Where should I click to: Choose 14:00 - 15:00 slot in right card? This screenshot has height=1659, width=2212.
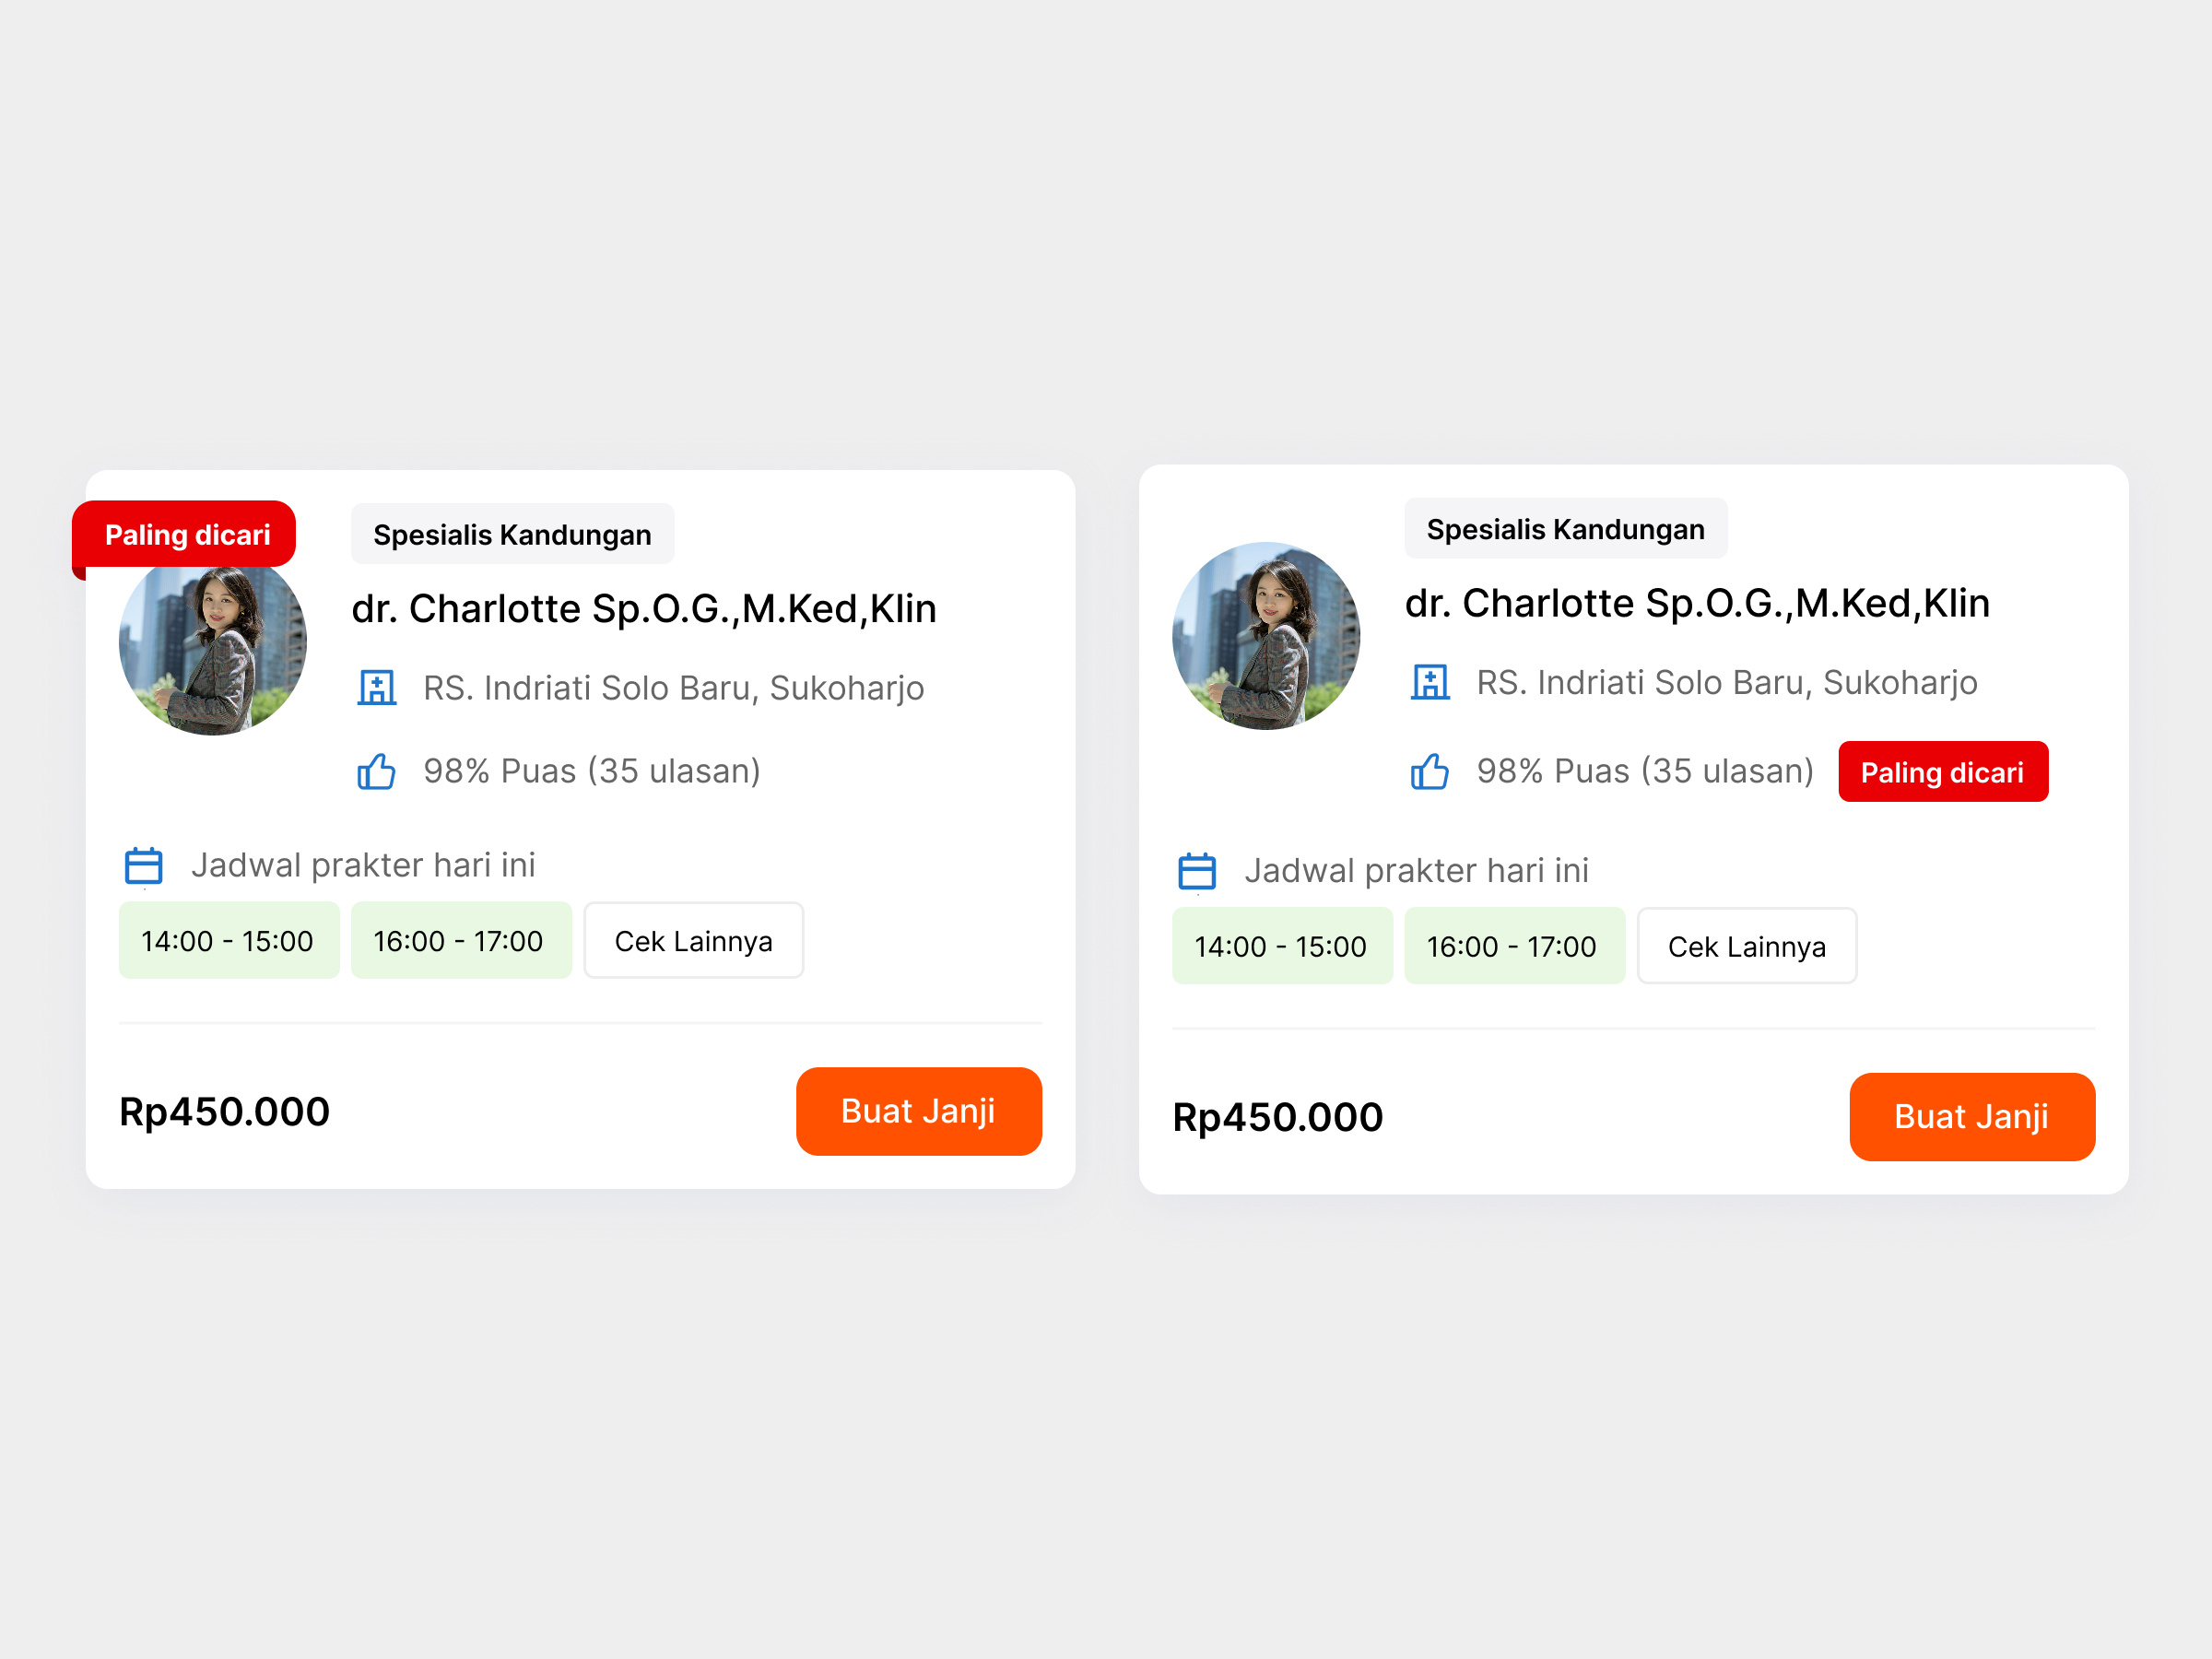click(1281, 946)
